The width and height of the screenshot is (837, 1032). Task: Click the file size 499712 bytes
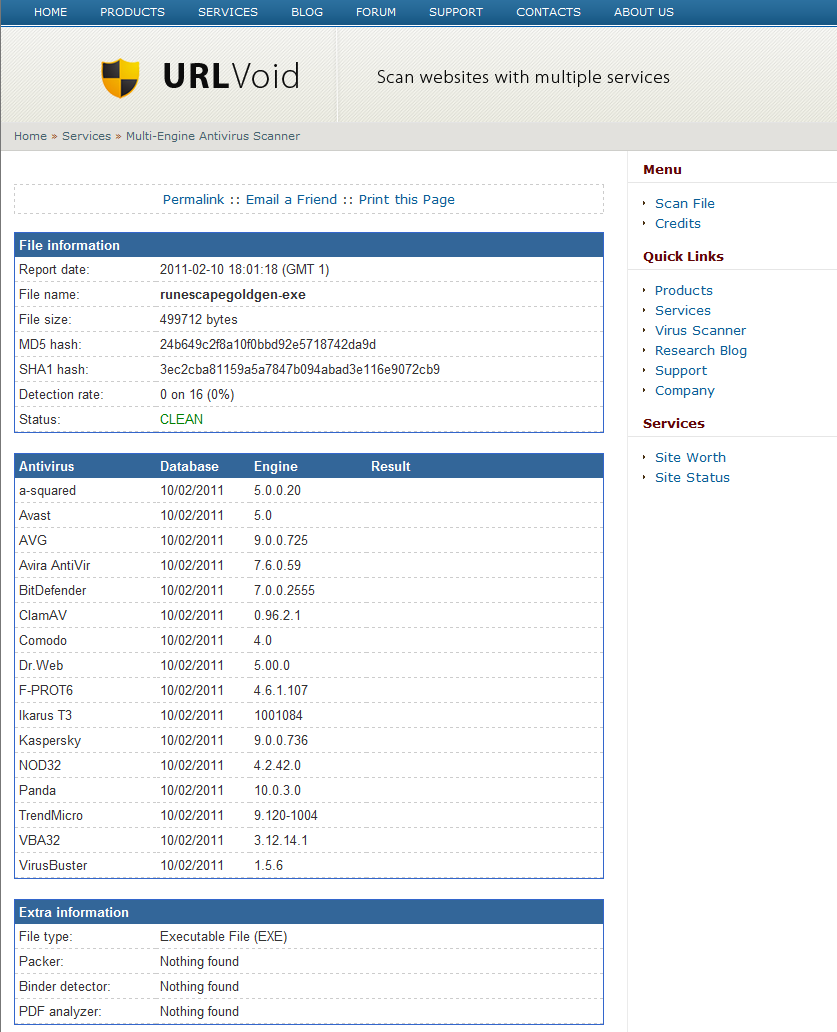199,319
